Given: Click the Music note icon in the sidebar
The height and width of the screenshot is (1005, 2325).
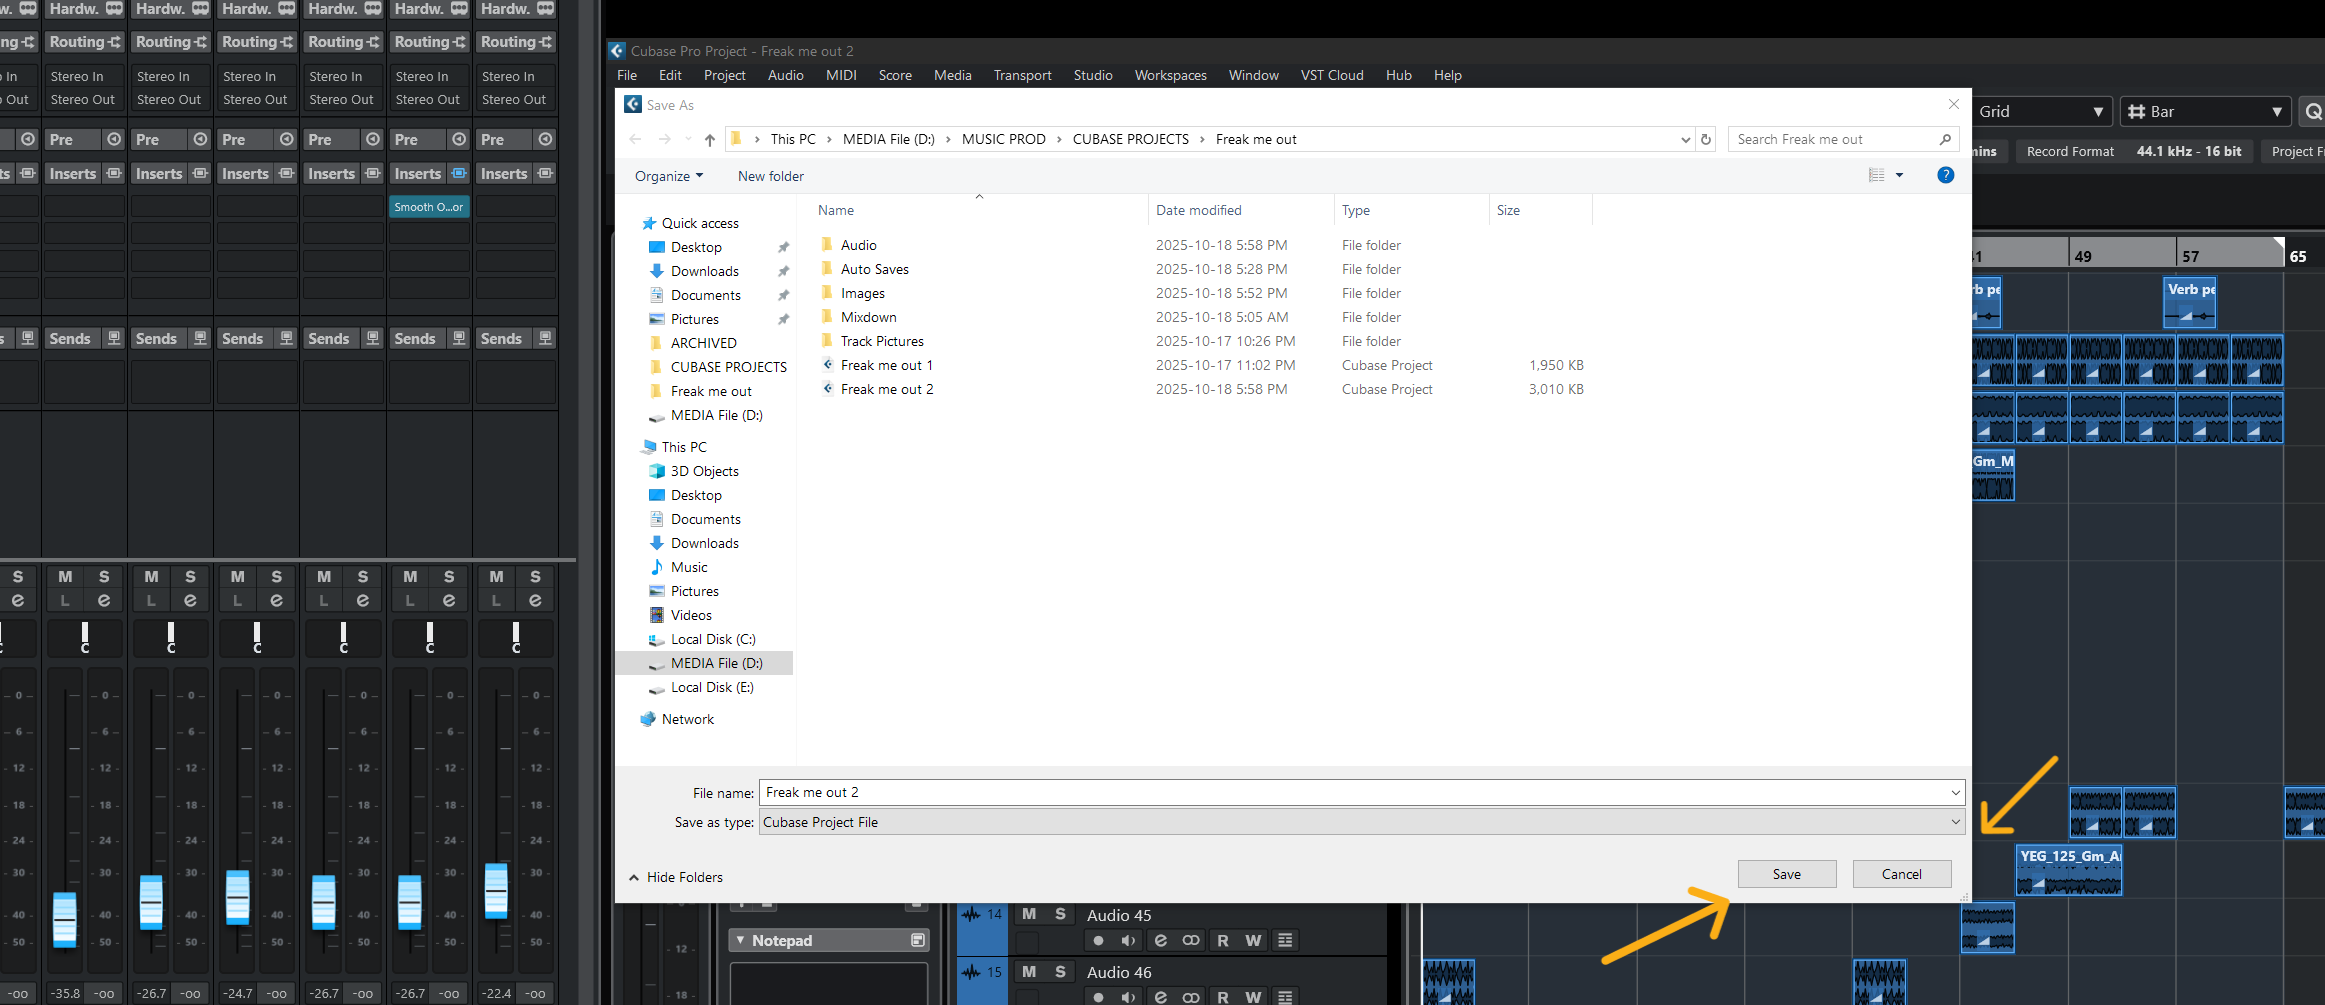Looking at the screenshot, I should [x=657, y=567].
